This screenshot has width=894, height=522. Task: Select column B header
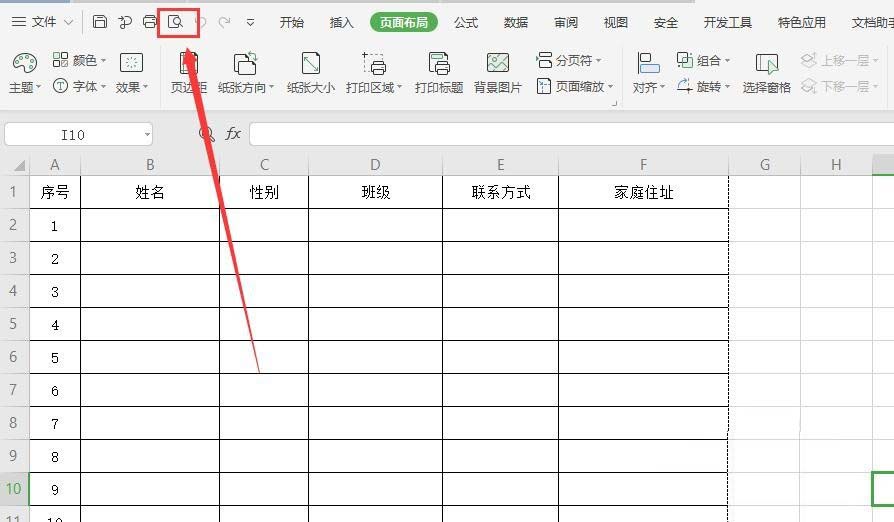pyautogui.click(x=150, y=165)
